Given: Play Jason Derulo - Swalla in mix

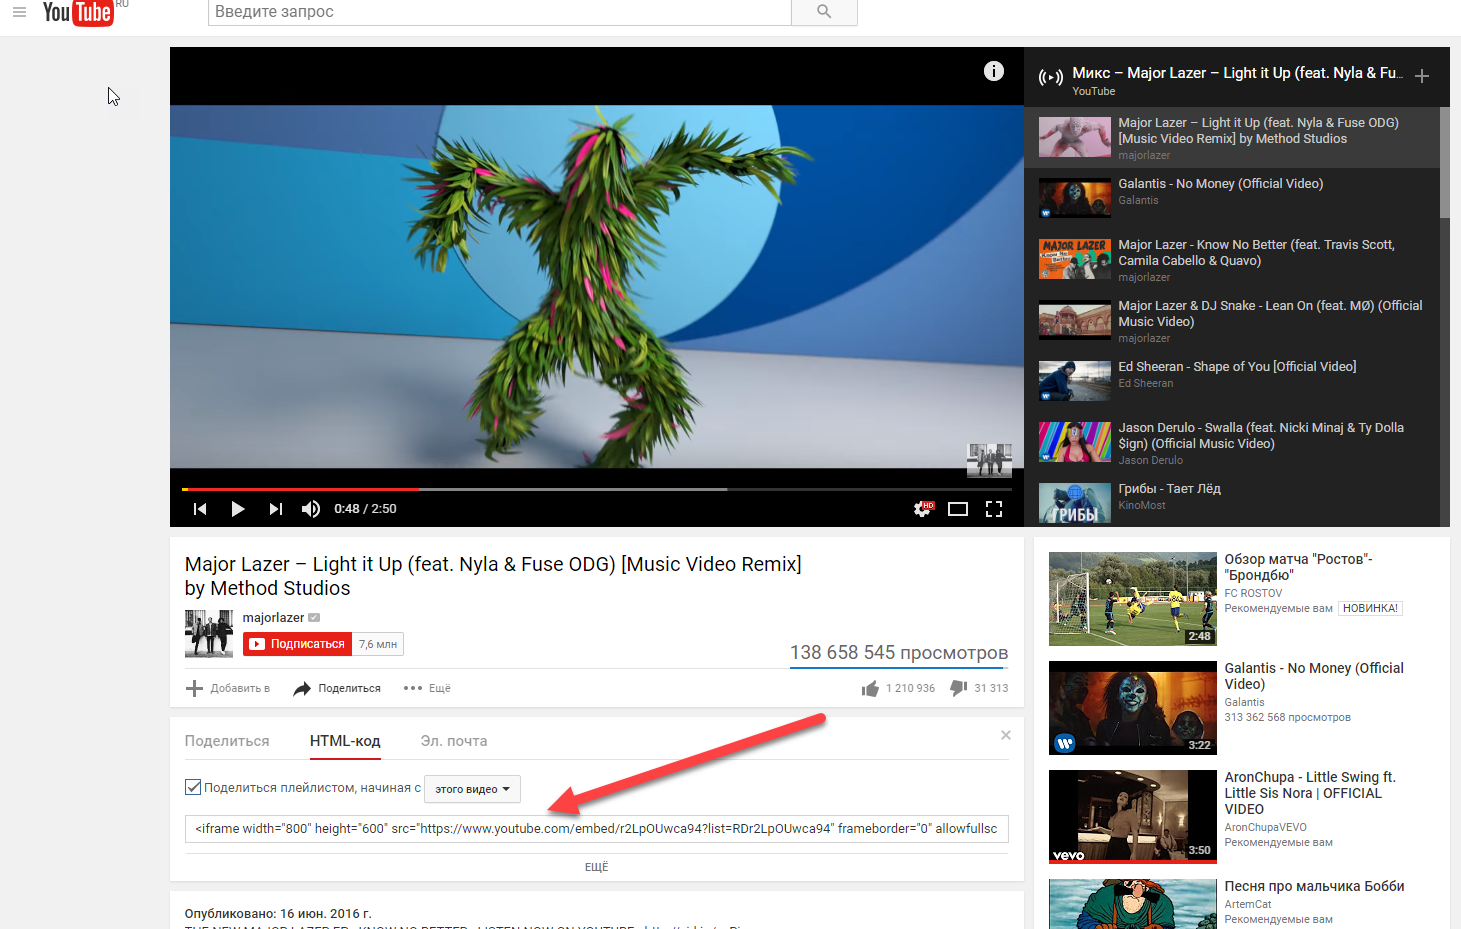Looking at the screenshot, I should click(x=1232, y=442).
